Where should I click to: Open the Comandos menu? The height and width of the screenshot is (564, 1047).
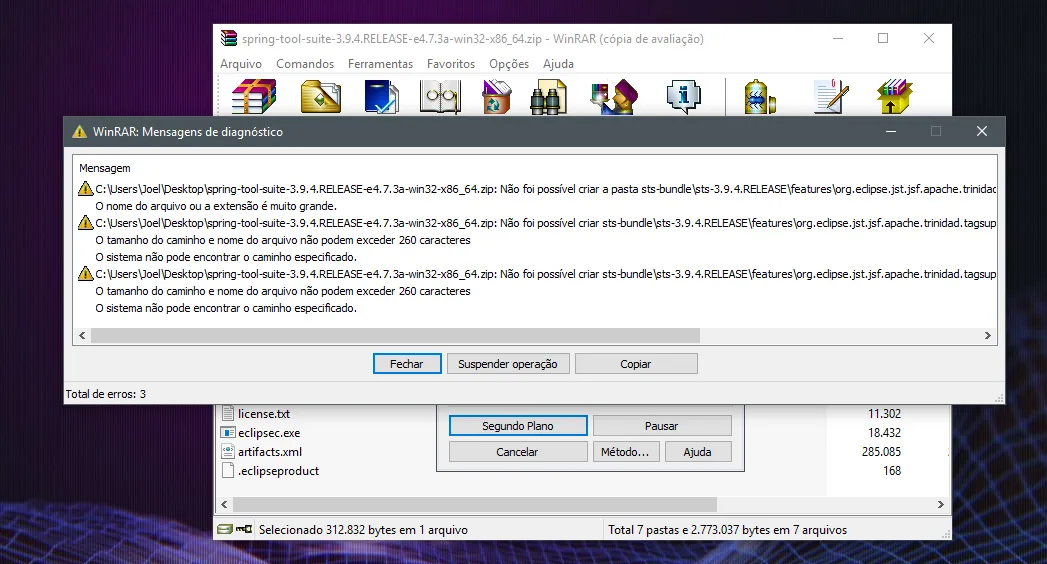tap(305, 64)
